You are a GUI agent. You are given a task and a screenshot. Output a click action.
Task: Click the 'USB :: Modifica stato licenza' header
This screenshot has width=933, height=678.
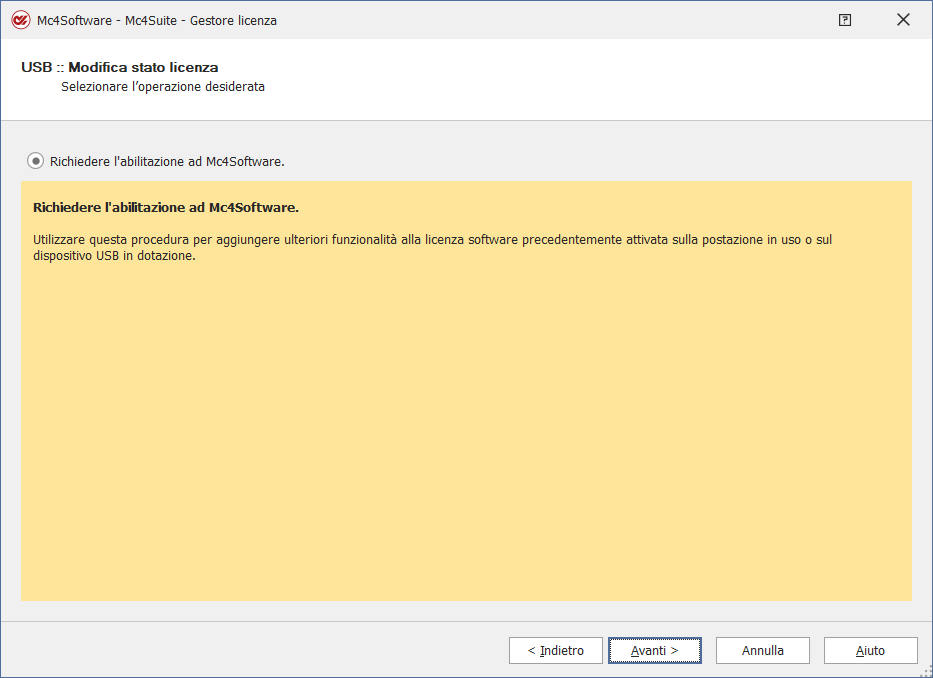pyautogui.click(x=120, y=67)
